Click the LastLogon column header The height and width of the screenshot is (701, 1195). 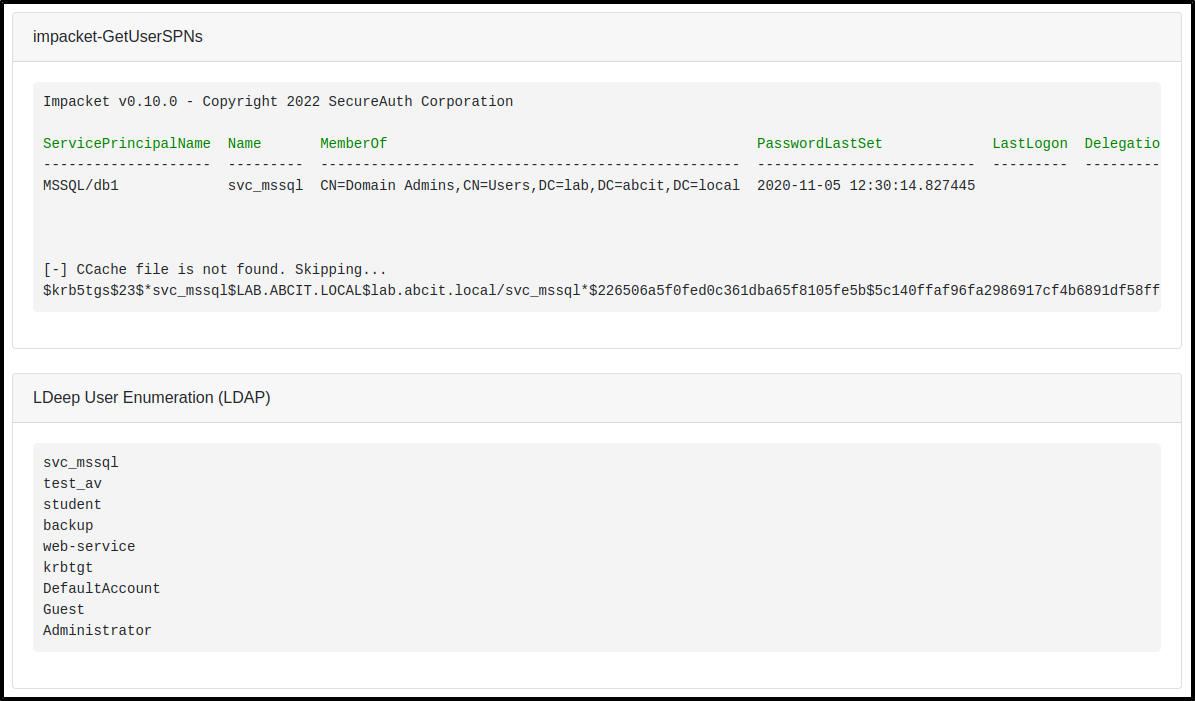click(1030, 143)
